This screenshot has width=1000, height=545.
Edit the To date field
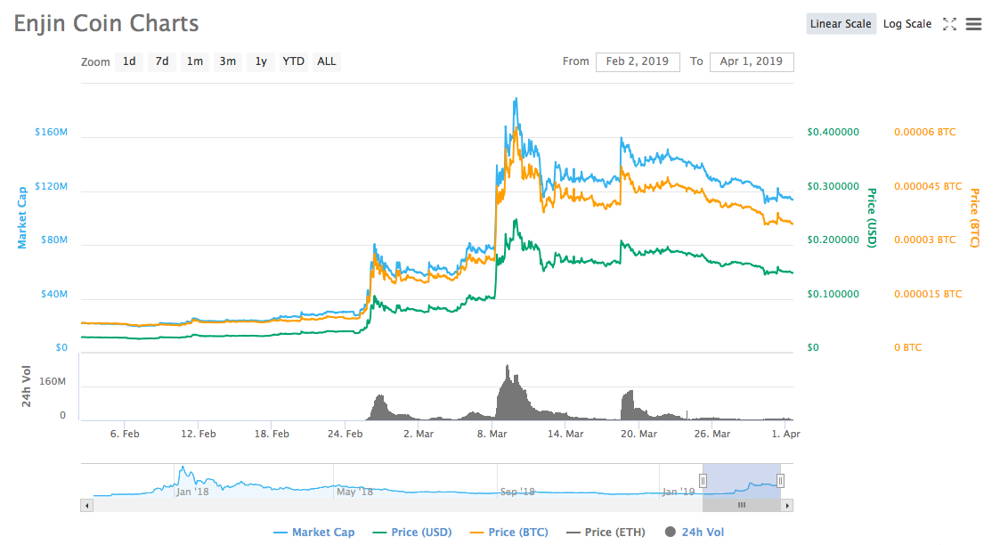pyautogui.click(x=751, y=61)
